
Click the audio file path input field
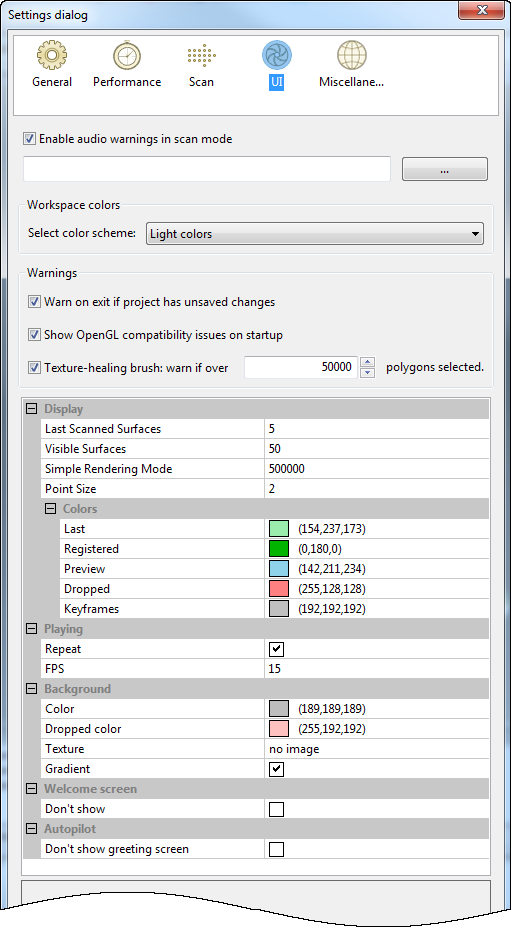click(207, 169)
